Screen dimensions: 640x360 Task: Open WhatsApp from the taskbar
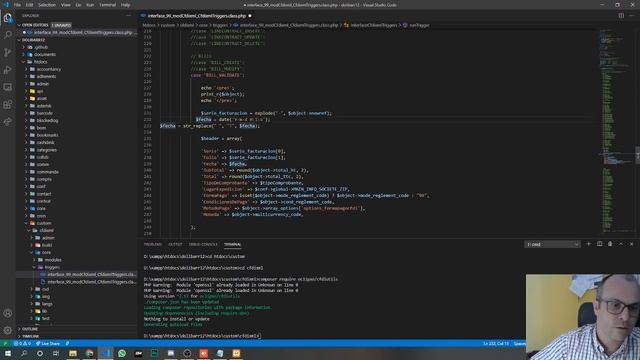coord(122,353)
